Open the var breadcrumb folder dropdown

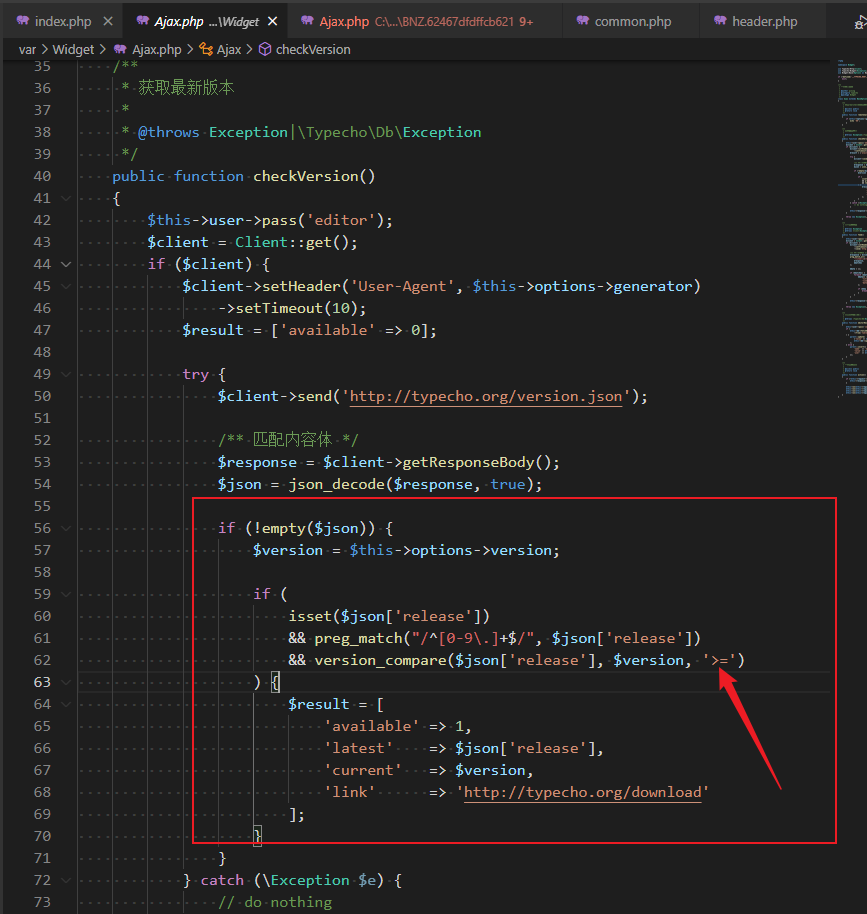tap(27, 49)
